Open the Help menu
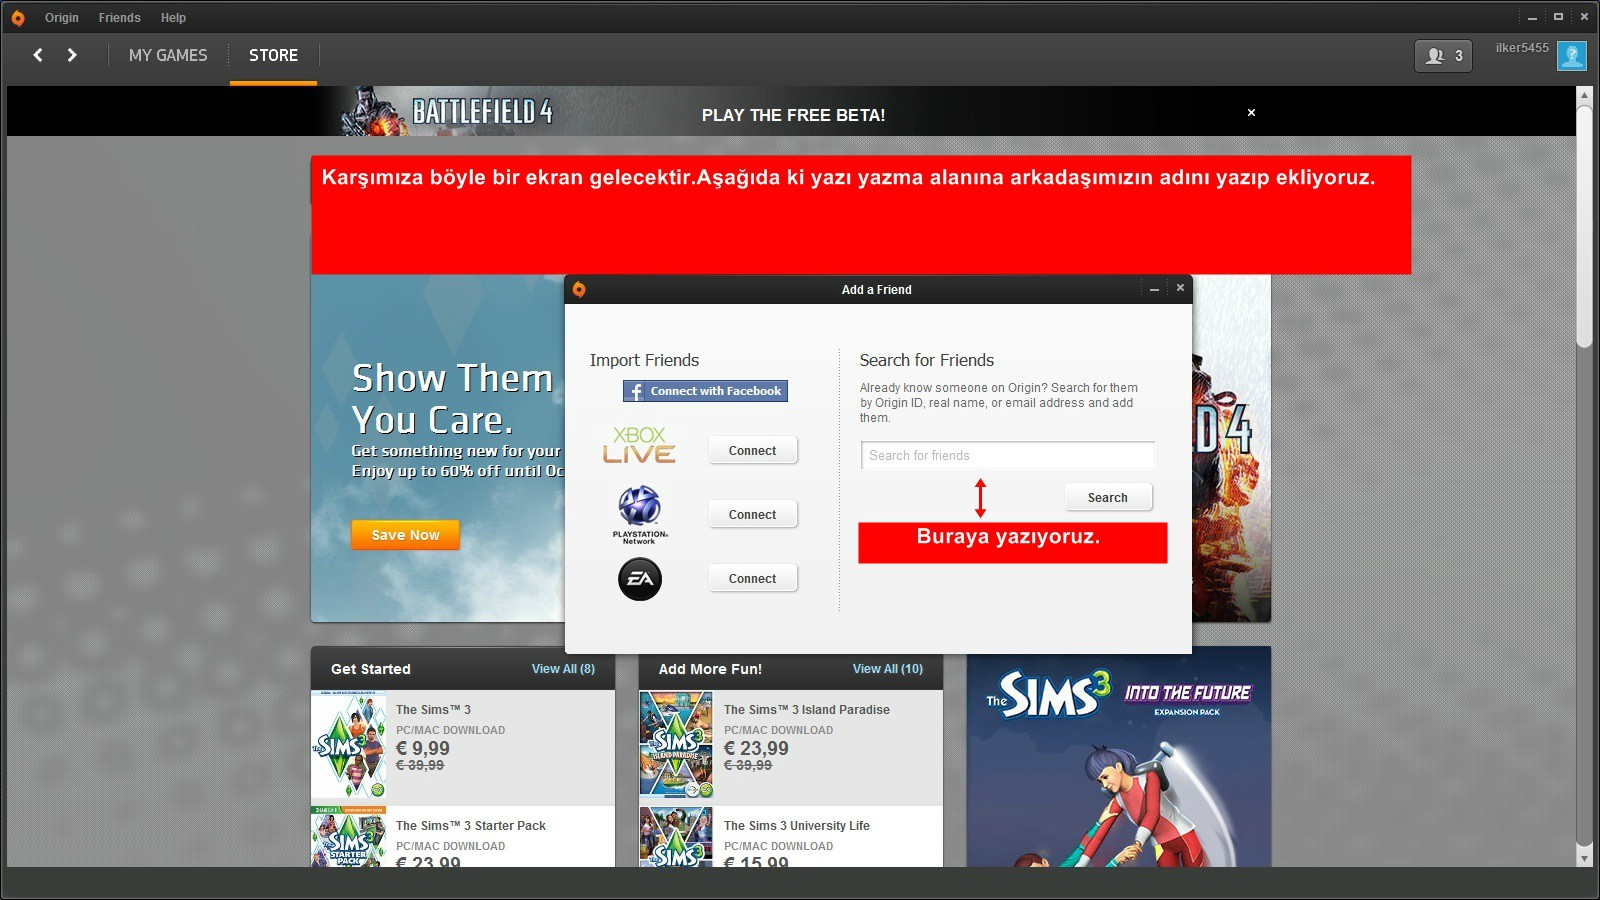The image size is (1600, 900). (x=173, y=18)
